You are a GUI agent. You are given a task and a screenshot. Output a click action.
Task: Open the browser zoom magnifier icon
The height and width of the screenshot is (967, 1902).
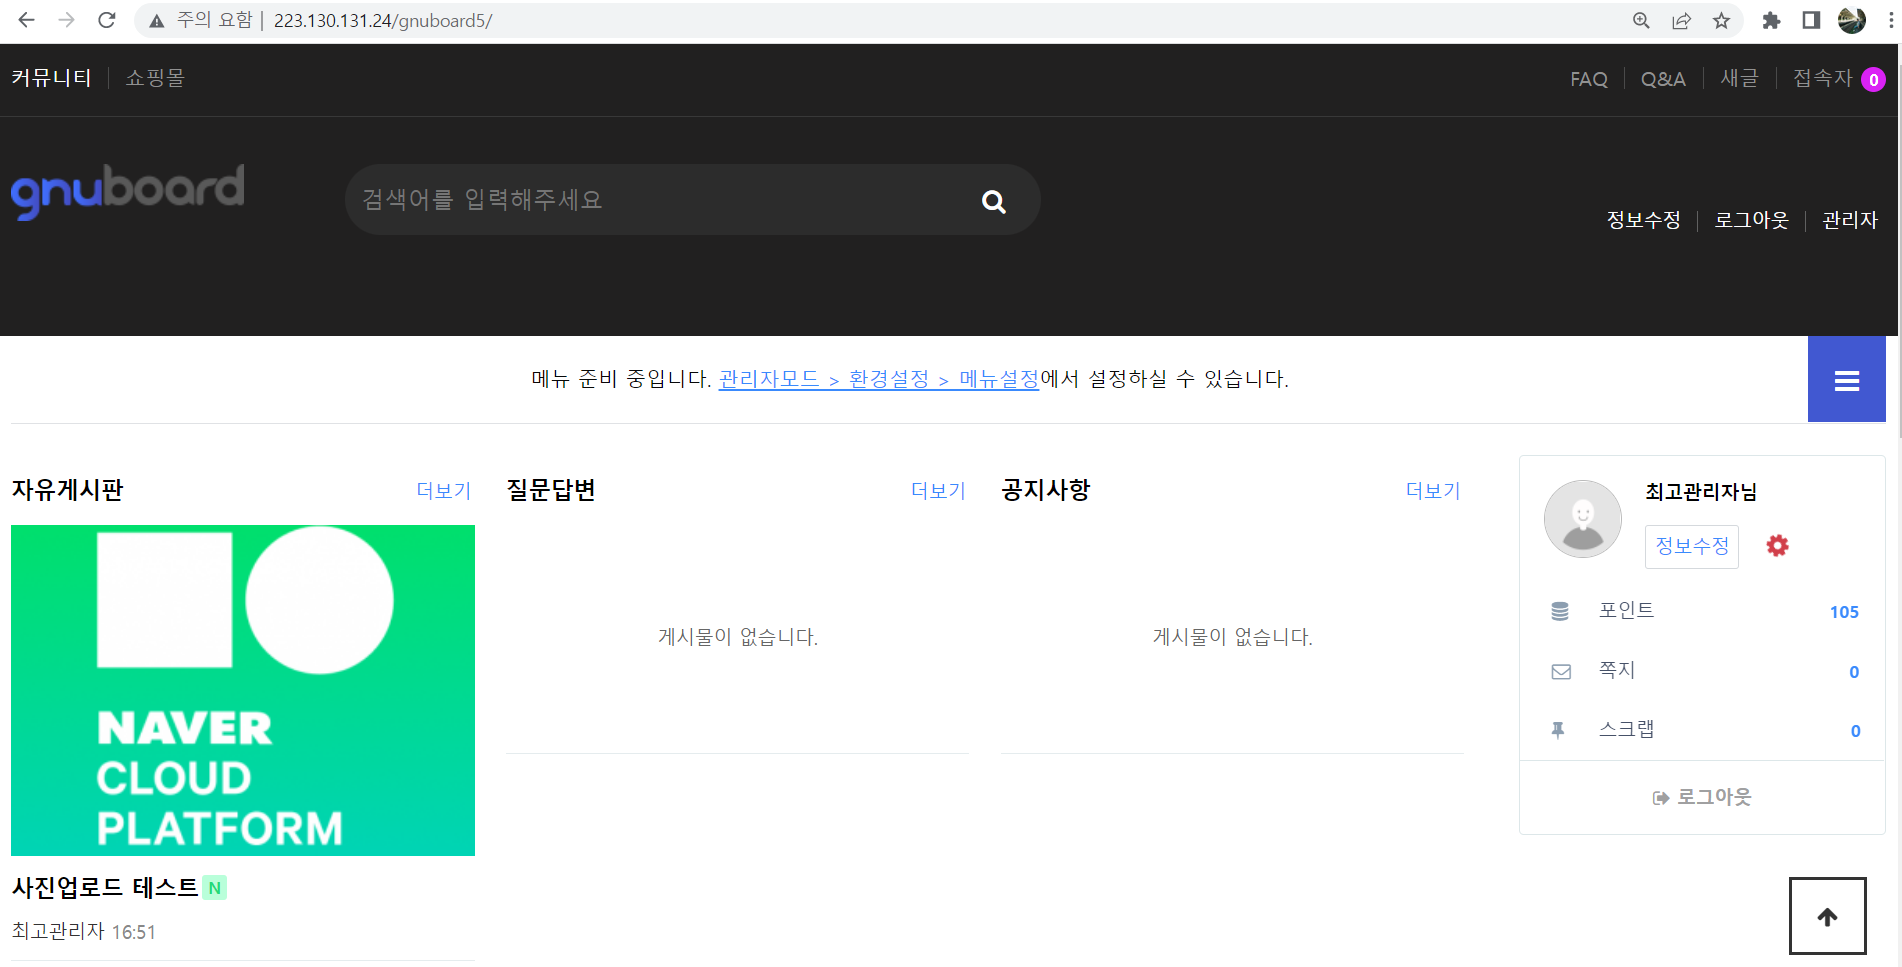pos(1641,20)
